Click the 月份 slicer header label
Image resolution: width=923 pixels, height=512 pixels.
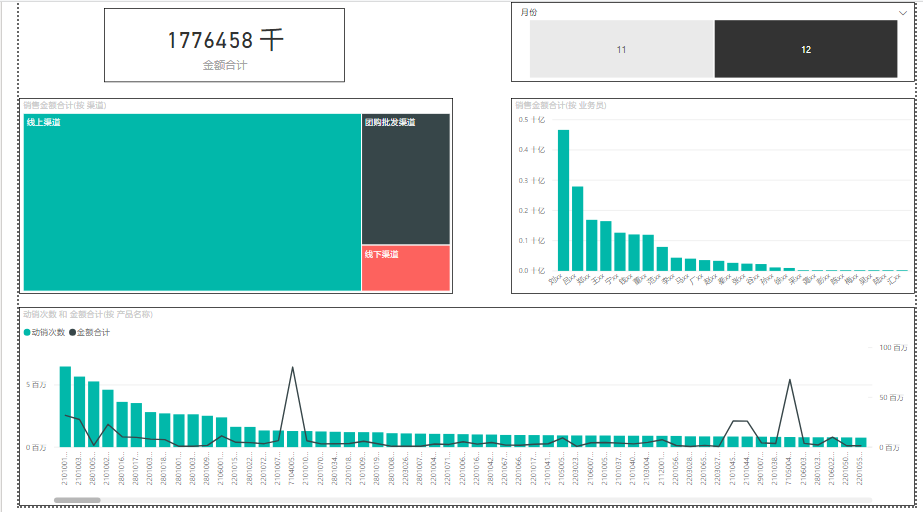click(x=529, y=12)
